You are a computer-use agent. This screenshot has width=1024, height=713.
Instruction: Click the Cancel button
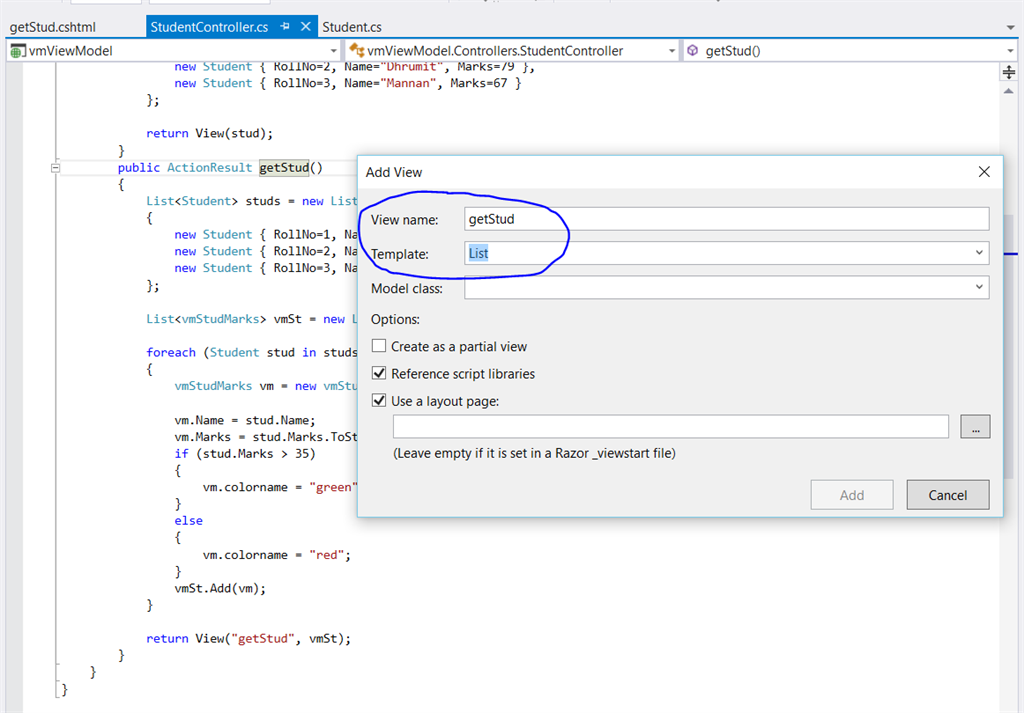coord(947,495)
